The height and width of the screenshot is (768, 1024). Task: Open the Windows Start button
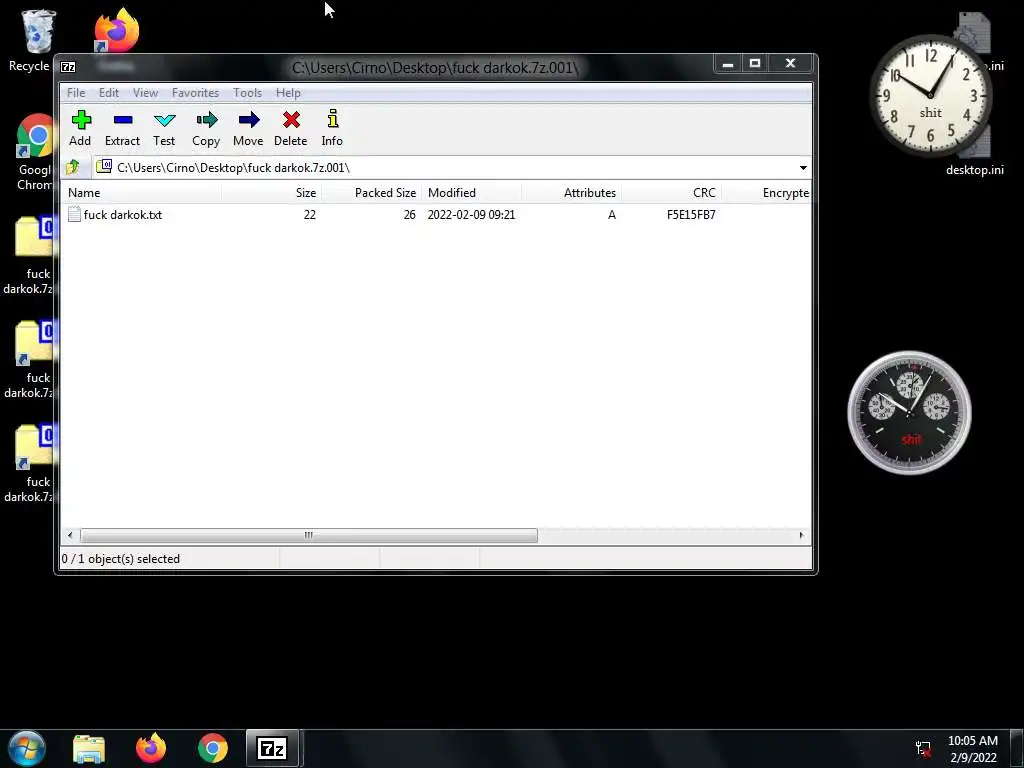pos(27,748)
